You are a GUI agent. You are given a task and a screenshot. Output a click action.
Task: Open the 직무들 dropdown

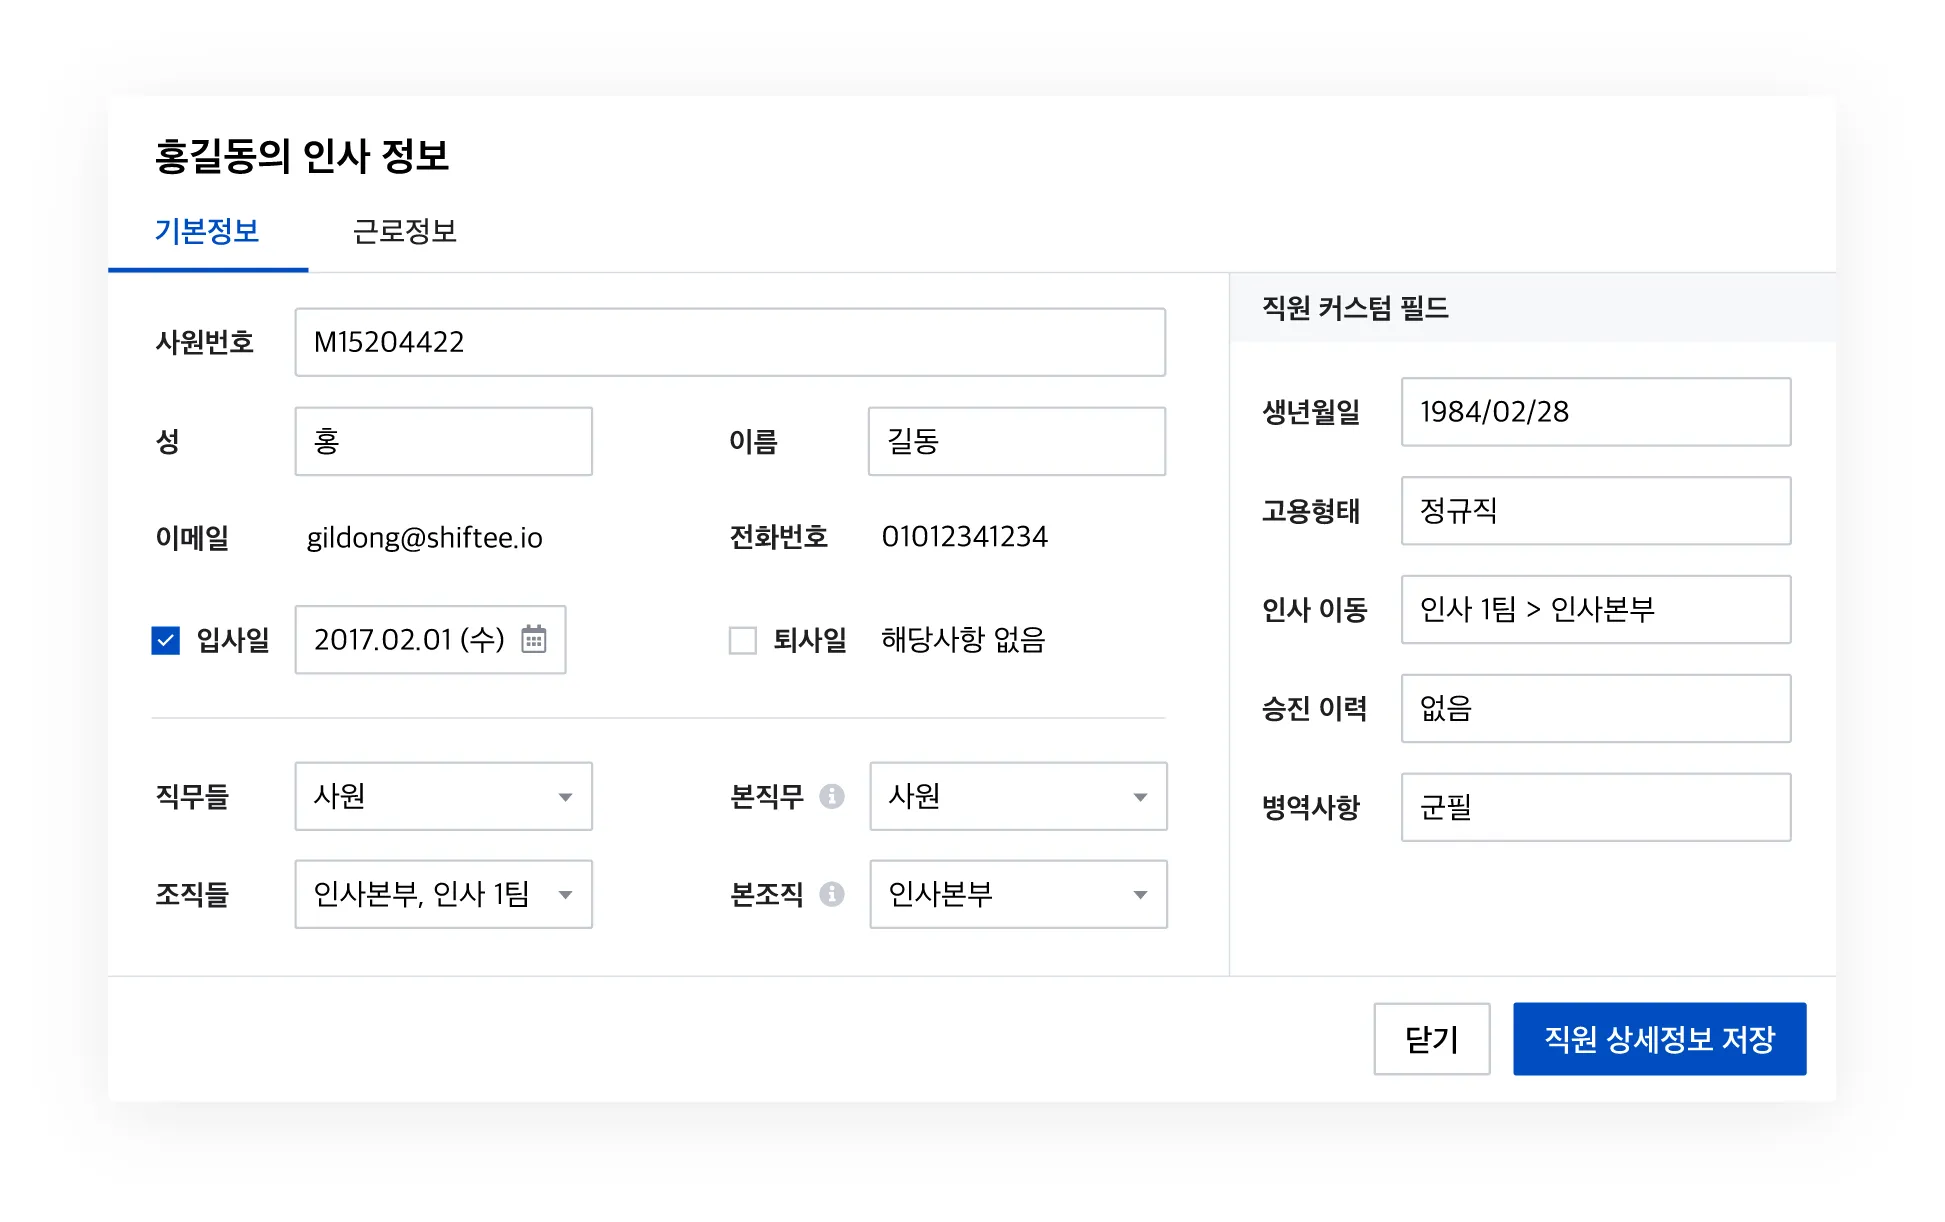coord(565,796)
